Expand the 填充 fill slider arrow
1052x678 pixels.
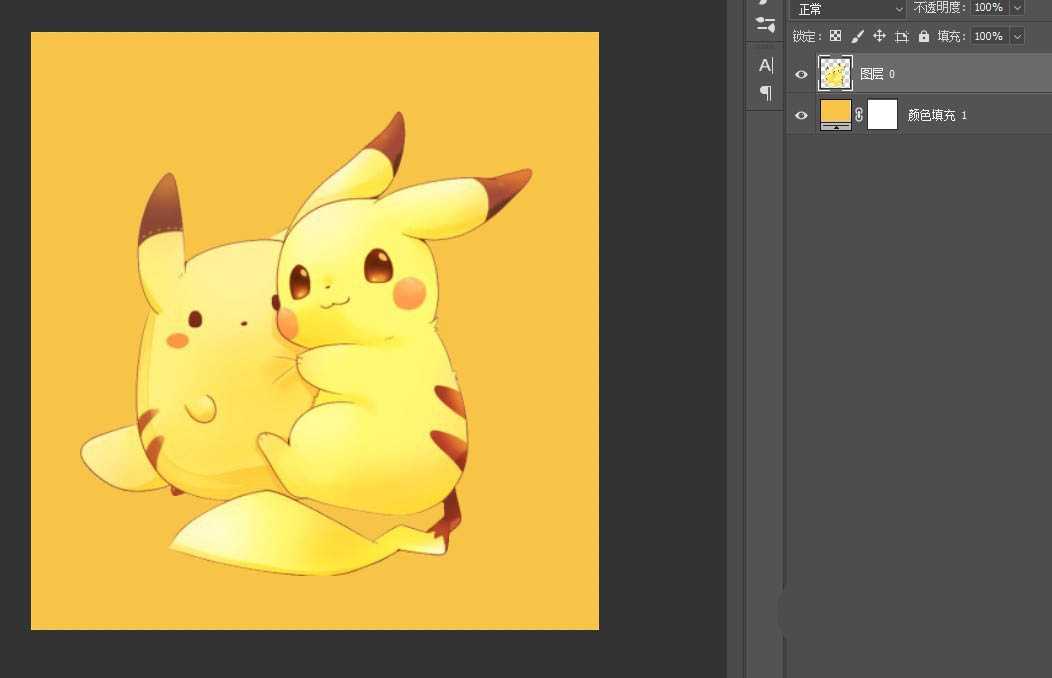pos(1017,36)
